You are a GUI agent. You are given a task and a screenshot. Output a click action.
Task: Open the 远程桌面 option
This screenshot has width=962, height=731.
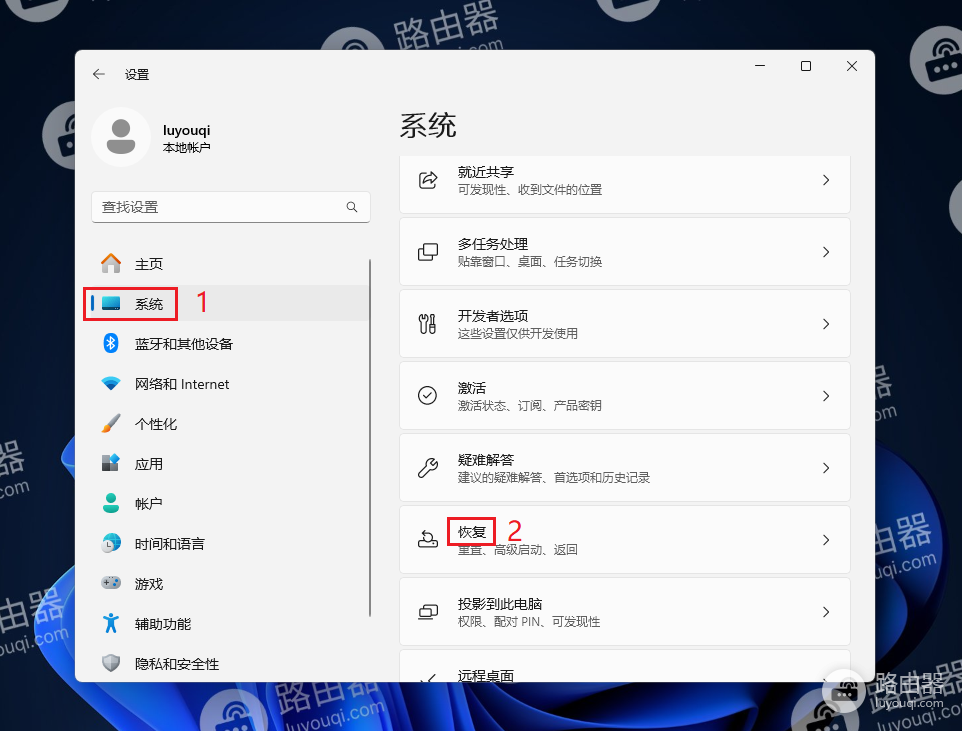625,666
